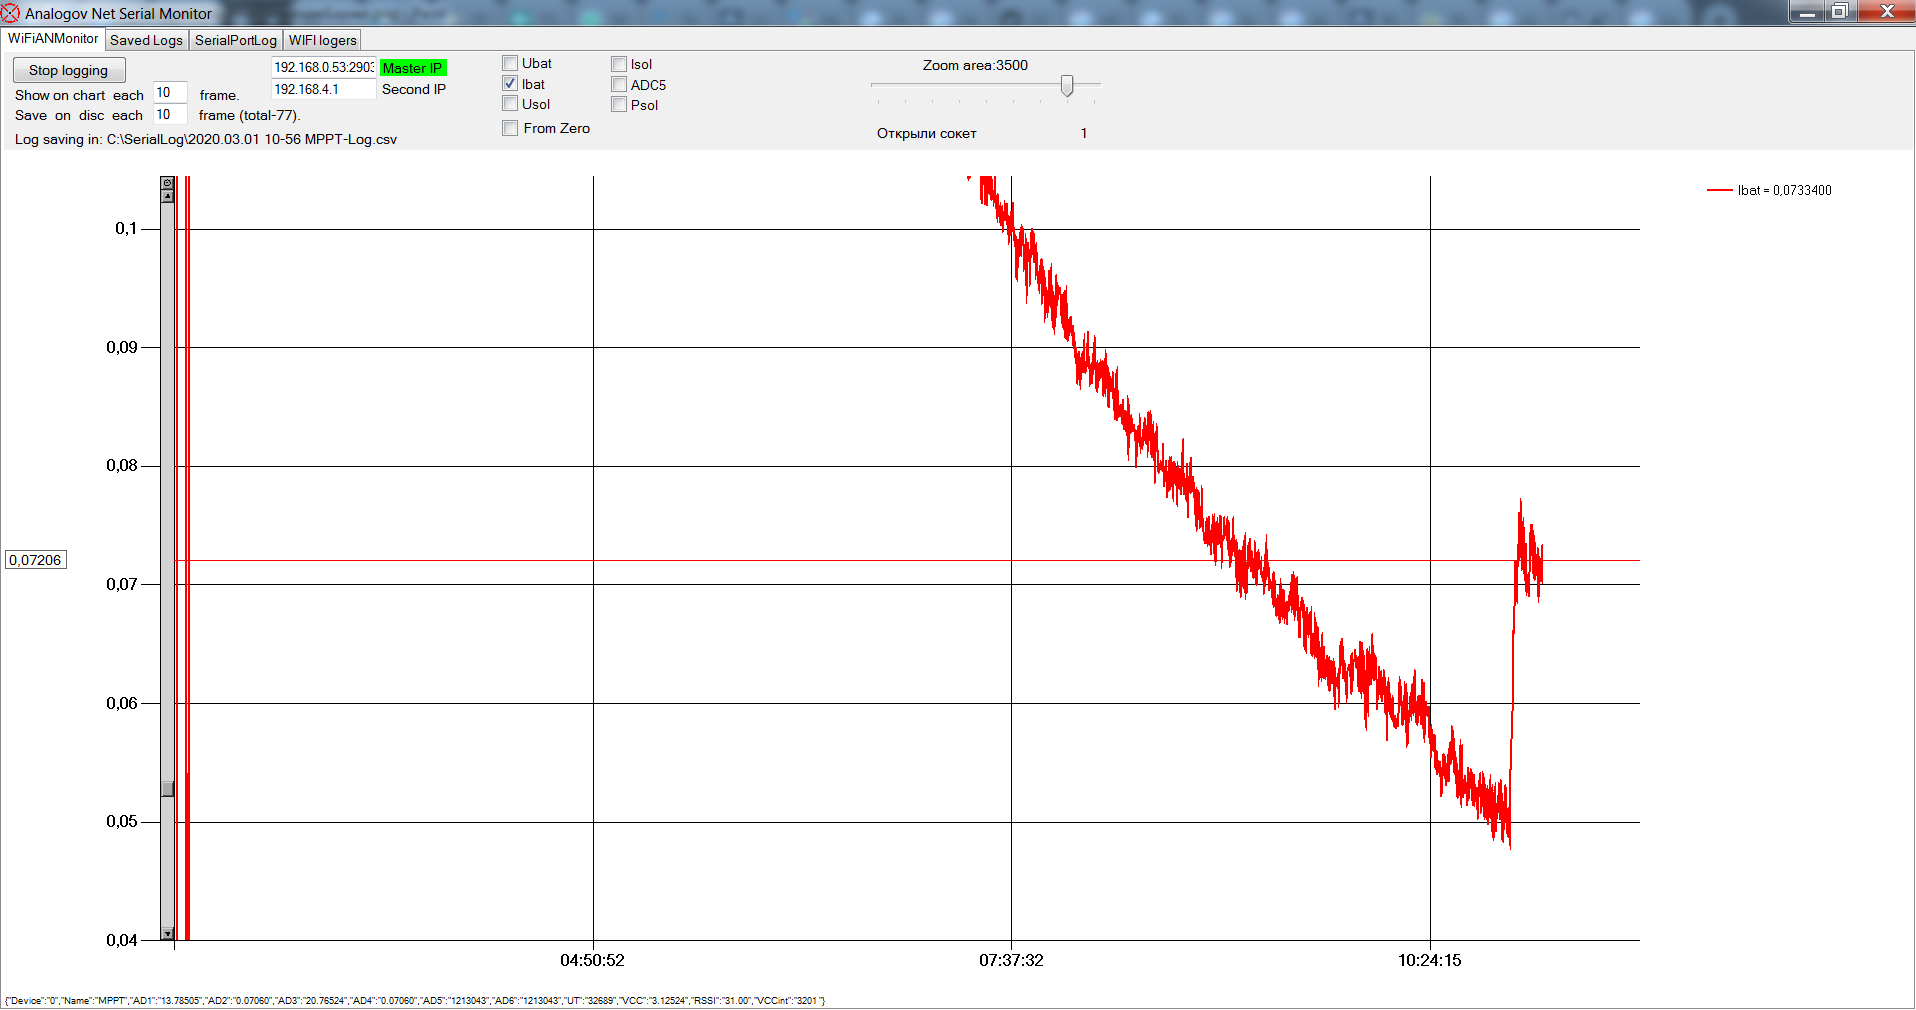1916x1010 pixels.
Task: Click the down arrow on the chart's axis scrollbar
Action: point(167,933)
